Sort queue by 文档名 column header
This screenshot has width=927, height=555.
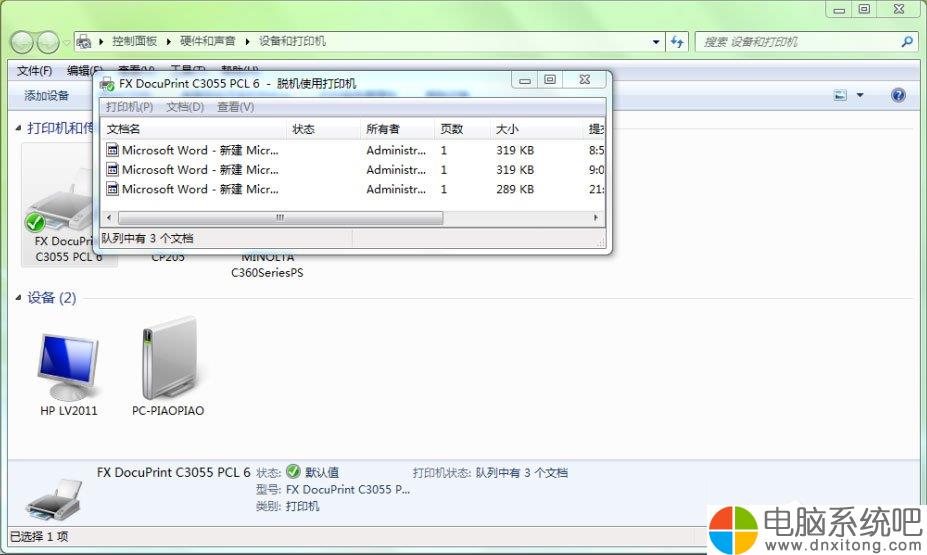coord(194,129)
